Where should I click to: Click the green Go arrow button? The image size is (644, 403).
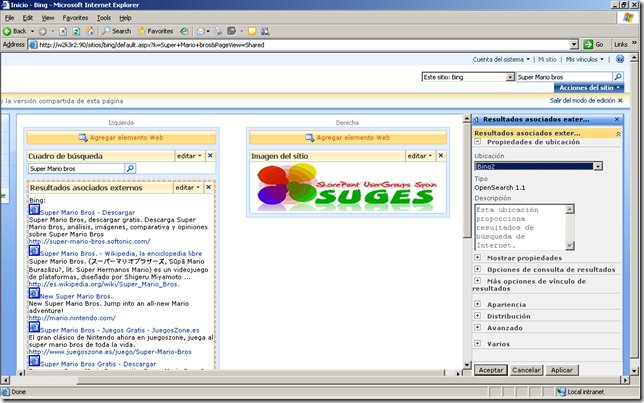pyautogui.click(x=588, y=44)
